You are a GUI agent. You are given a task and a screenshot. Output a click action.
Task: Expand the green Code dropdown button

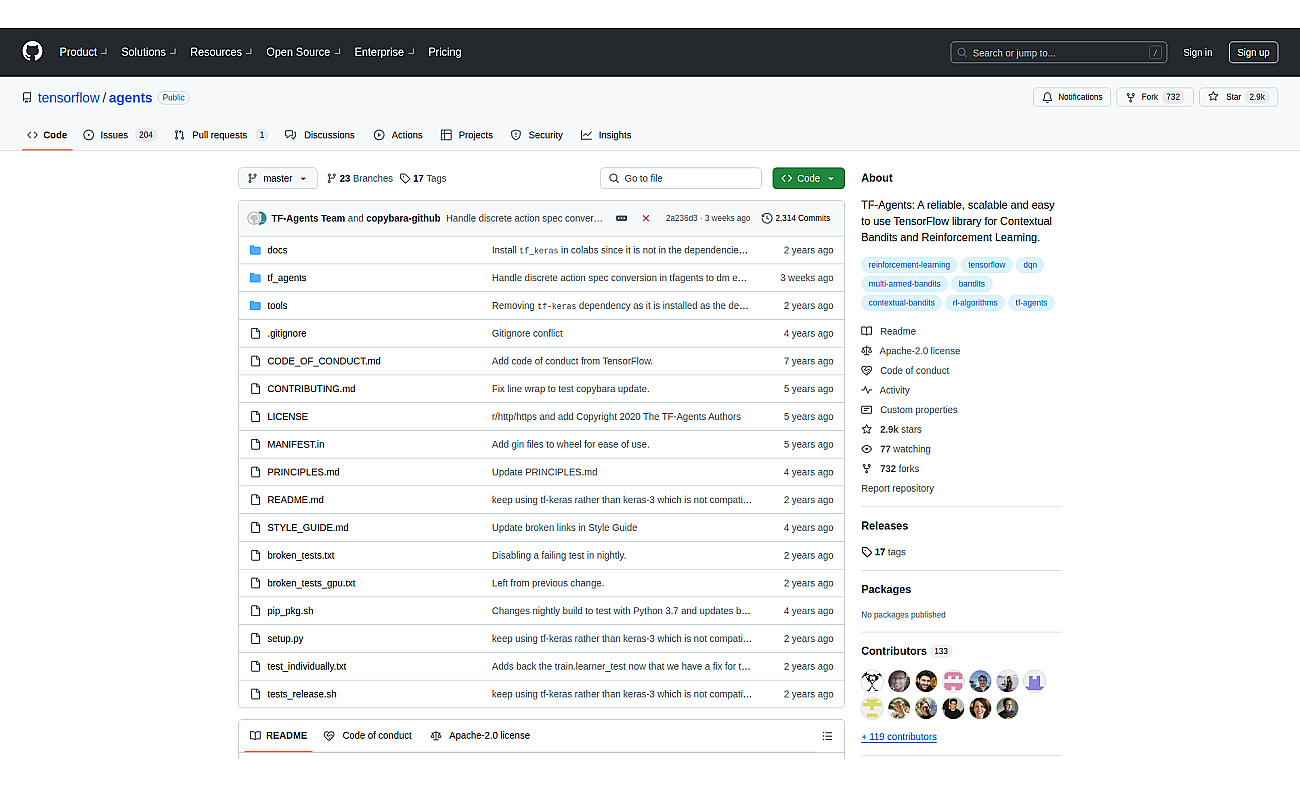pos(808,178)
